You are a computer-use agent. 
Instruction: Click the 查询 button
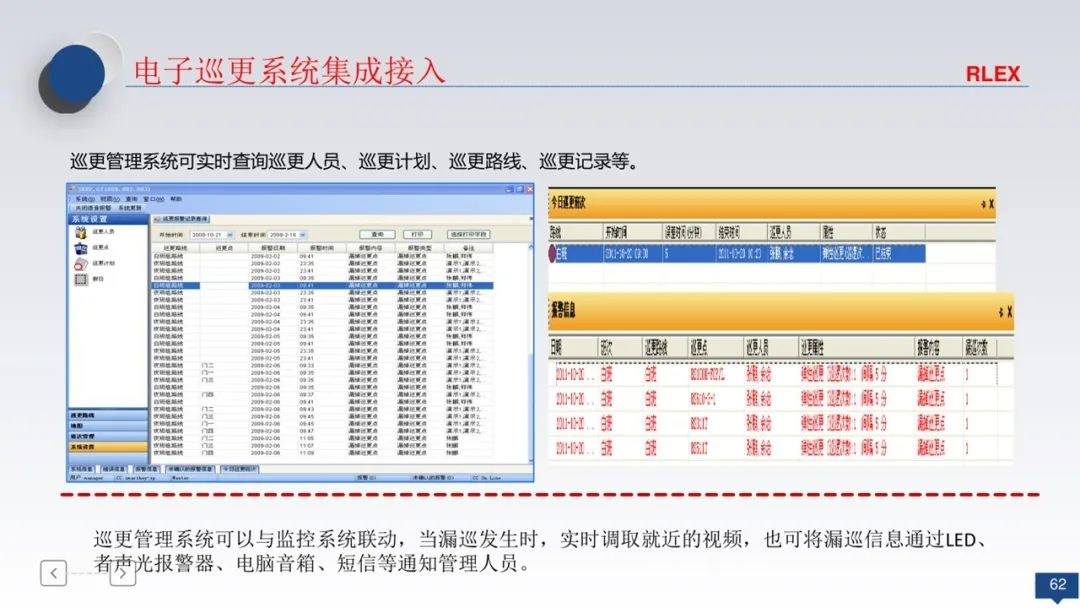378,235
